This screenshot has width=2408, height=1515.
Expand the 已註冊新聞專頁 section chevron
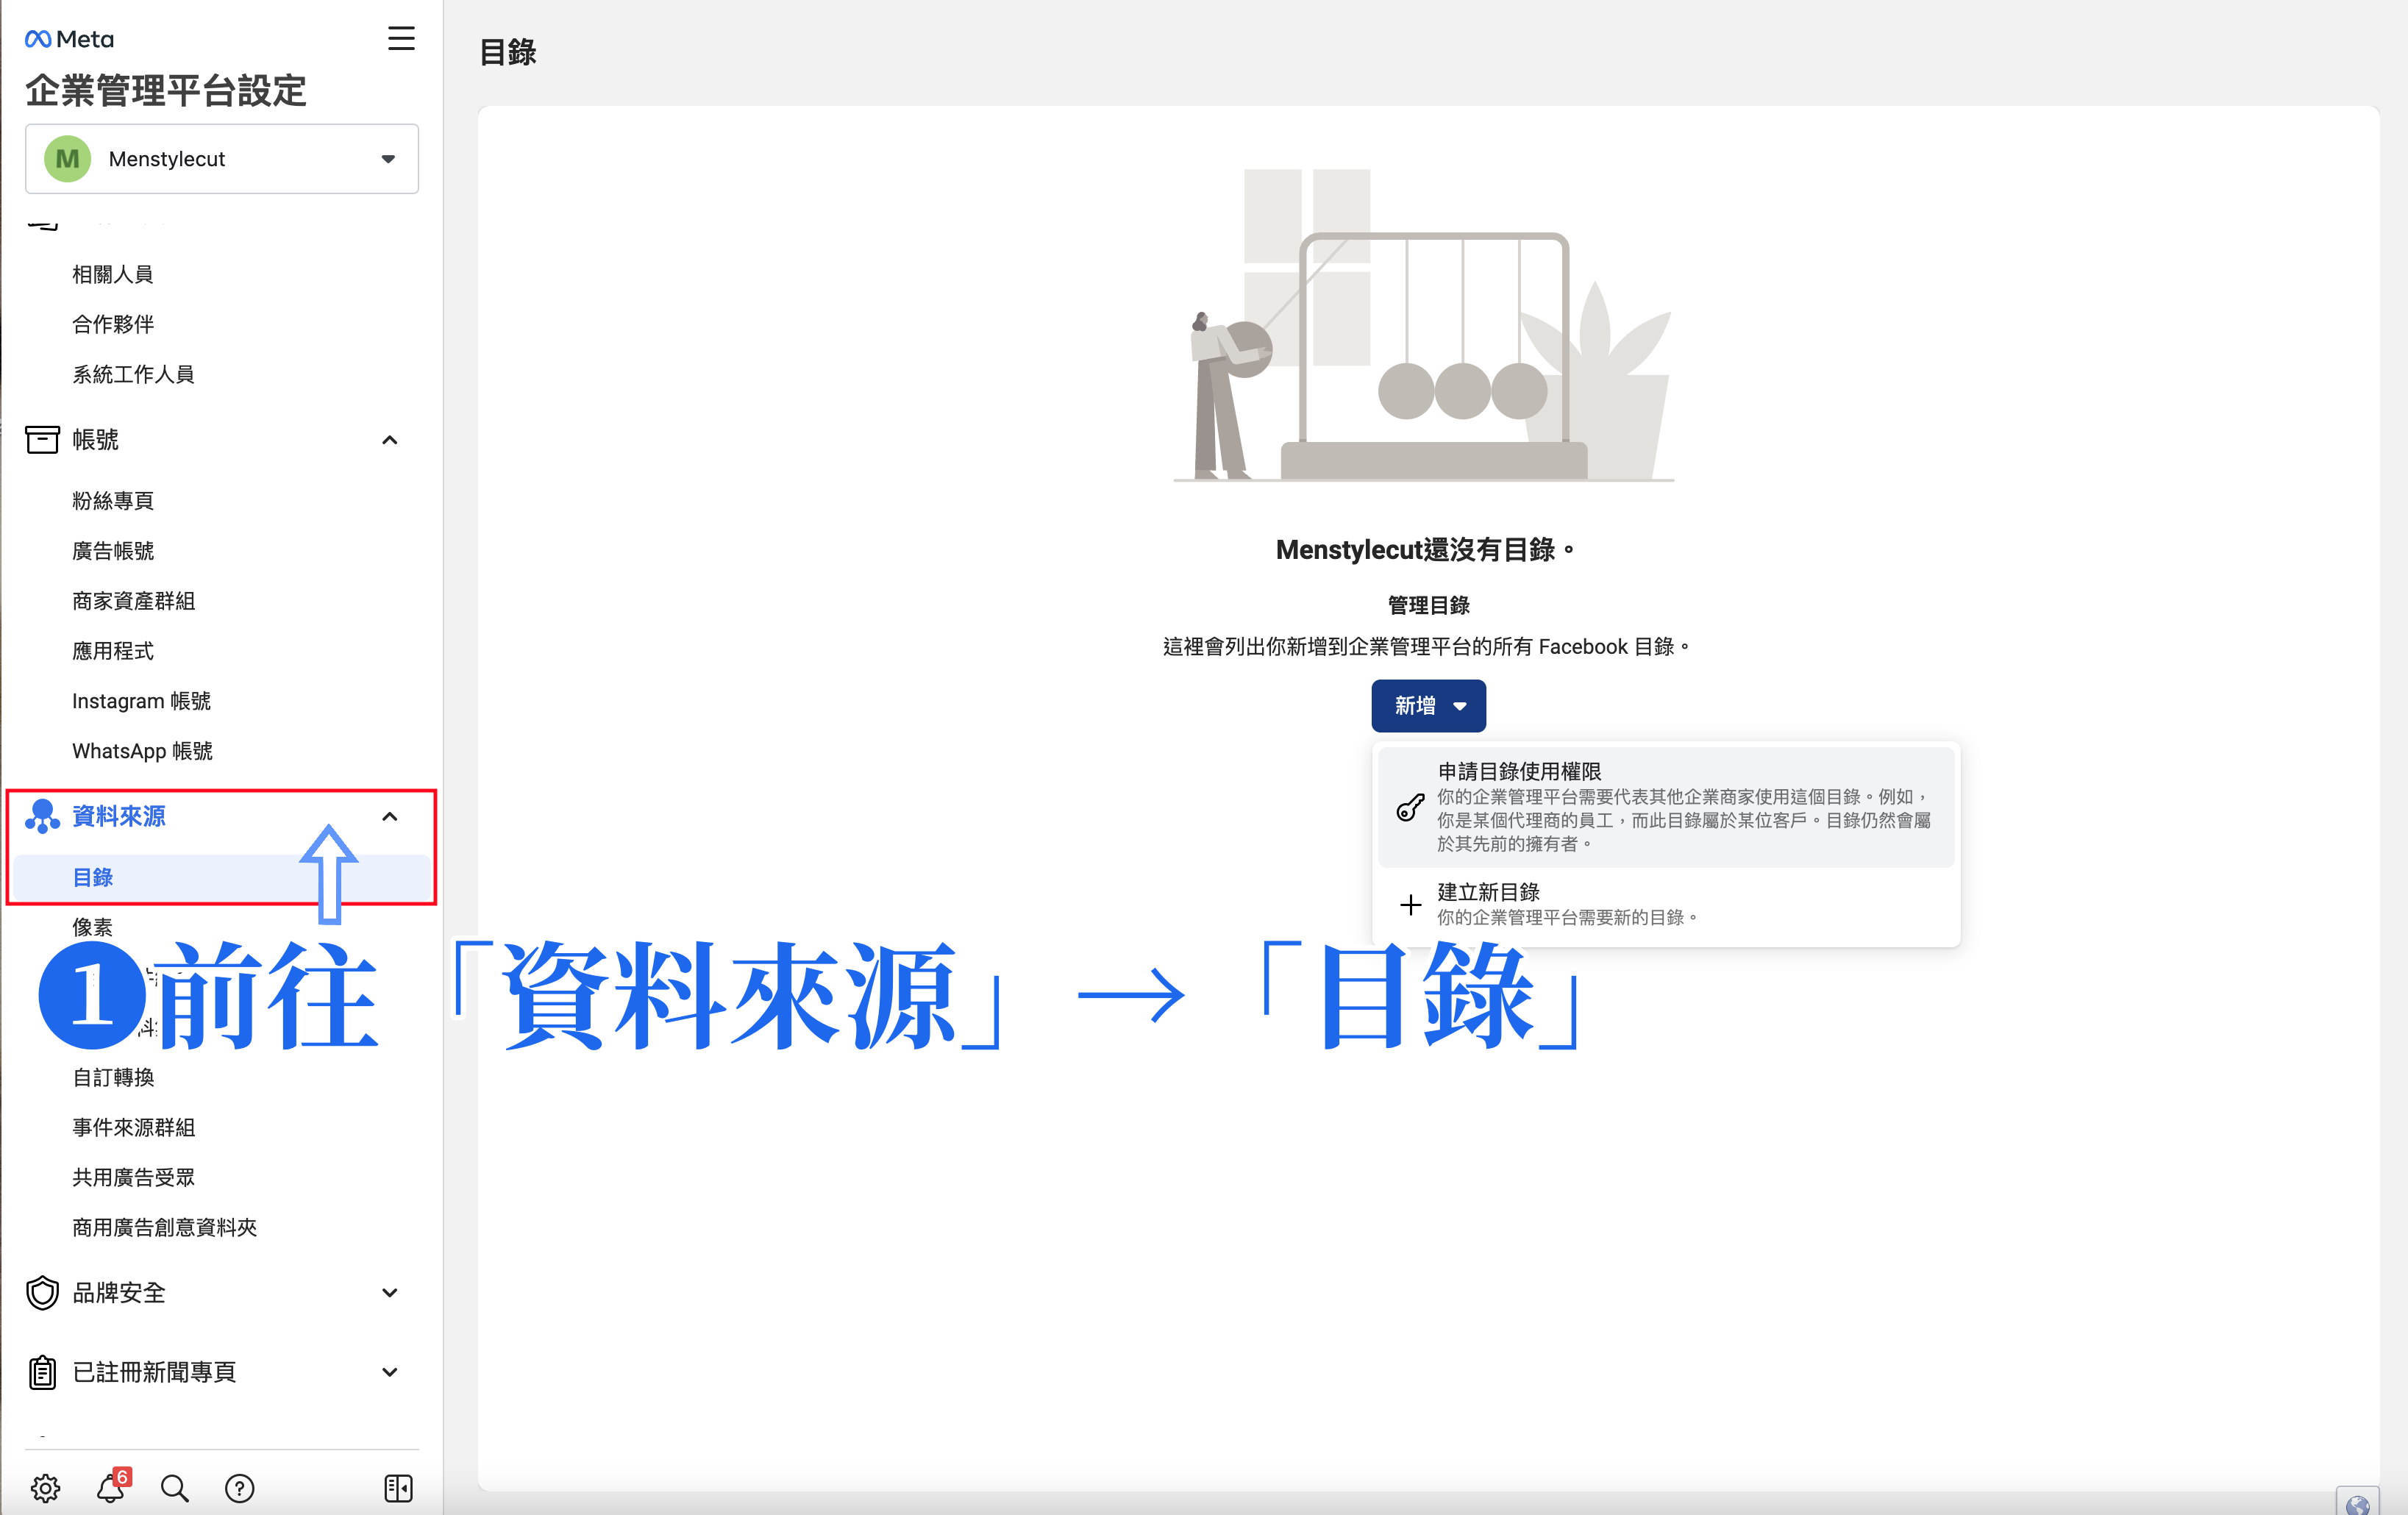tap(390, 1372)
